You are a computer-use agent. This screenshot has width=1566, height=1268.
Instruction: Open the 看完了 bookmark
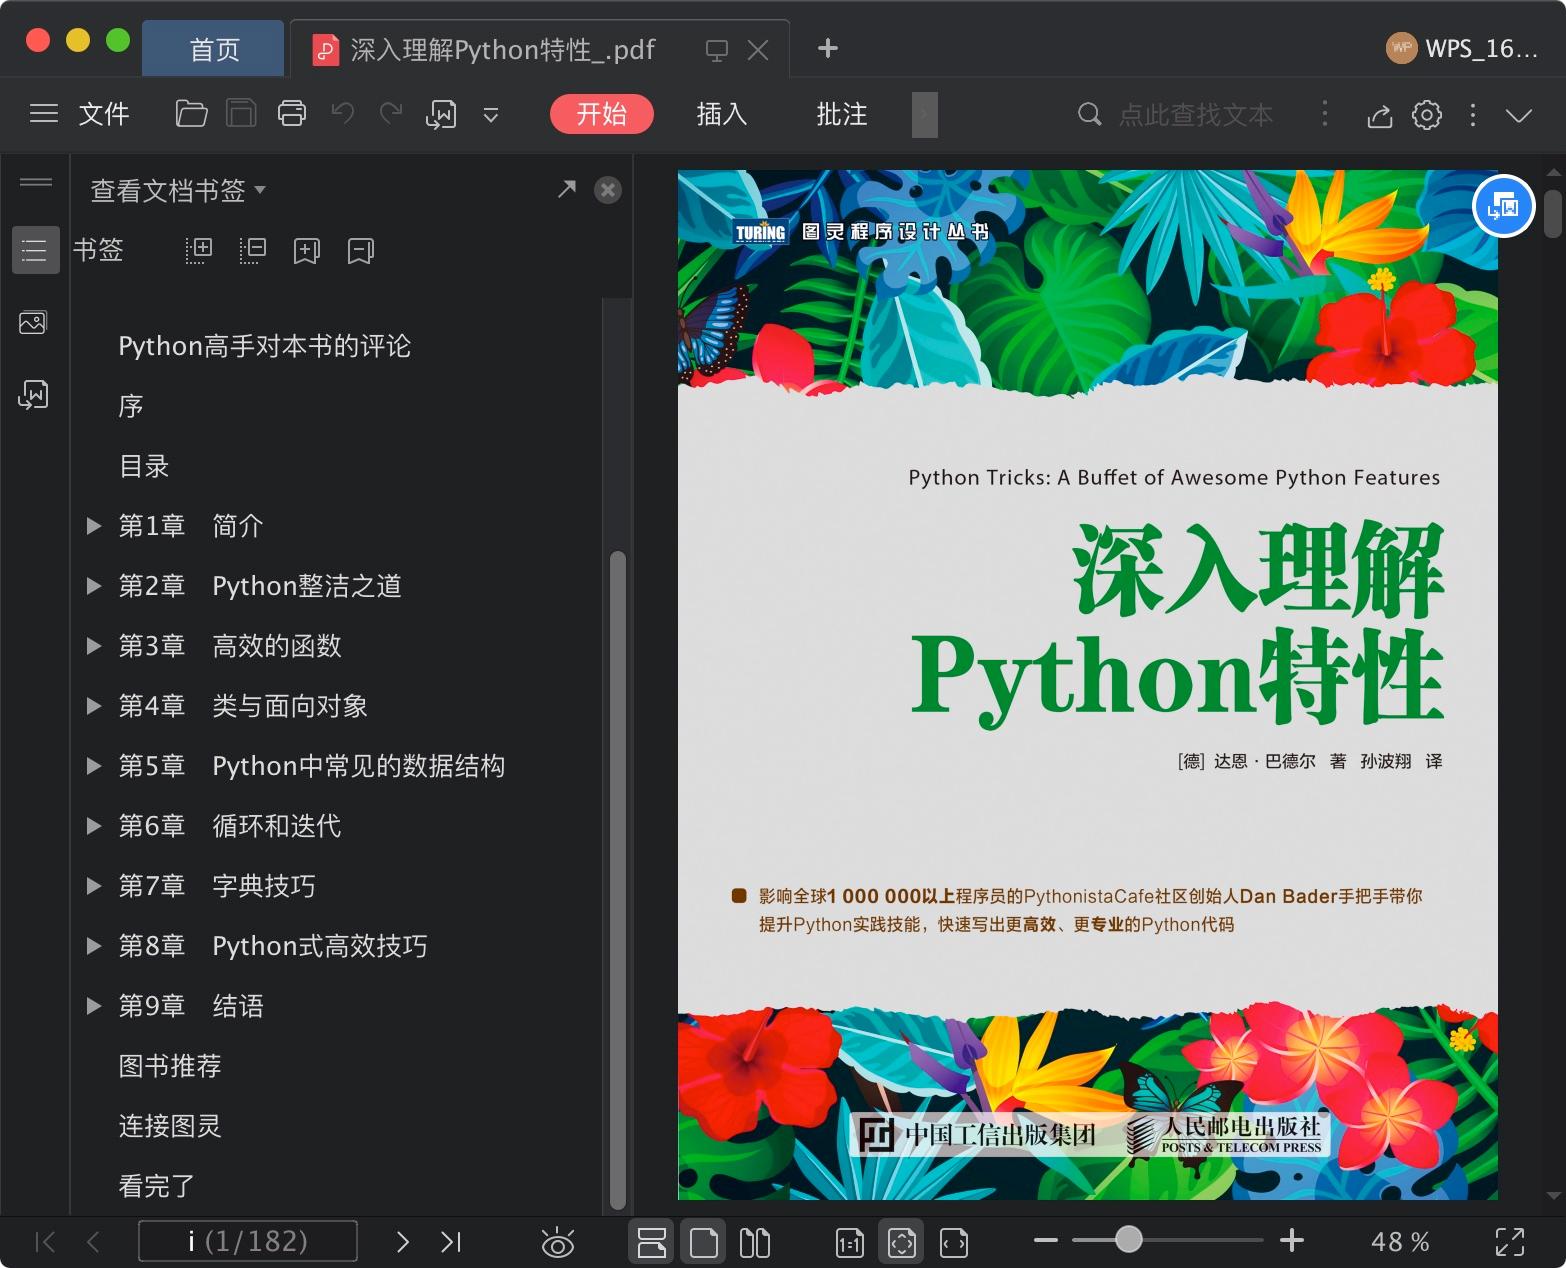coord(157,1186)
